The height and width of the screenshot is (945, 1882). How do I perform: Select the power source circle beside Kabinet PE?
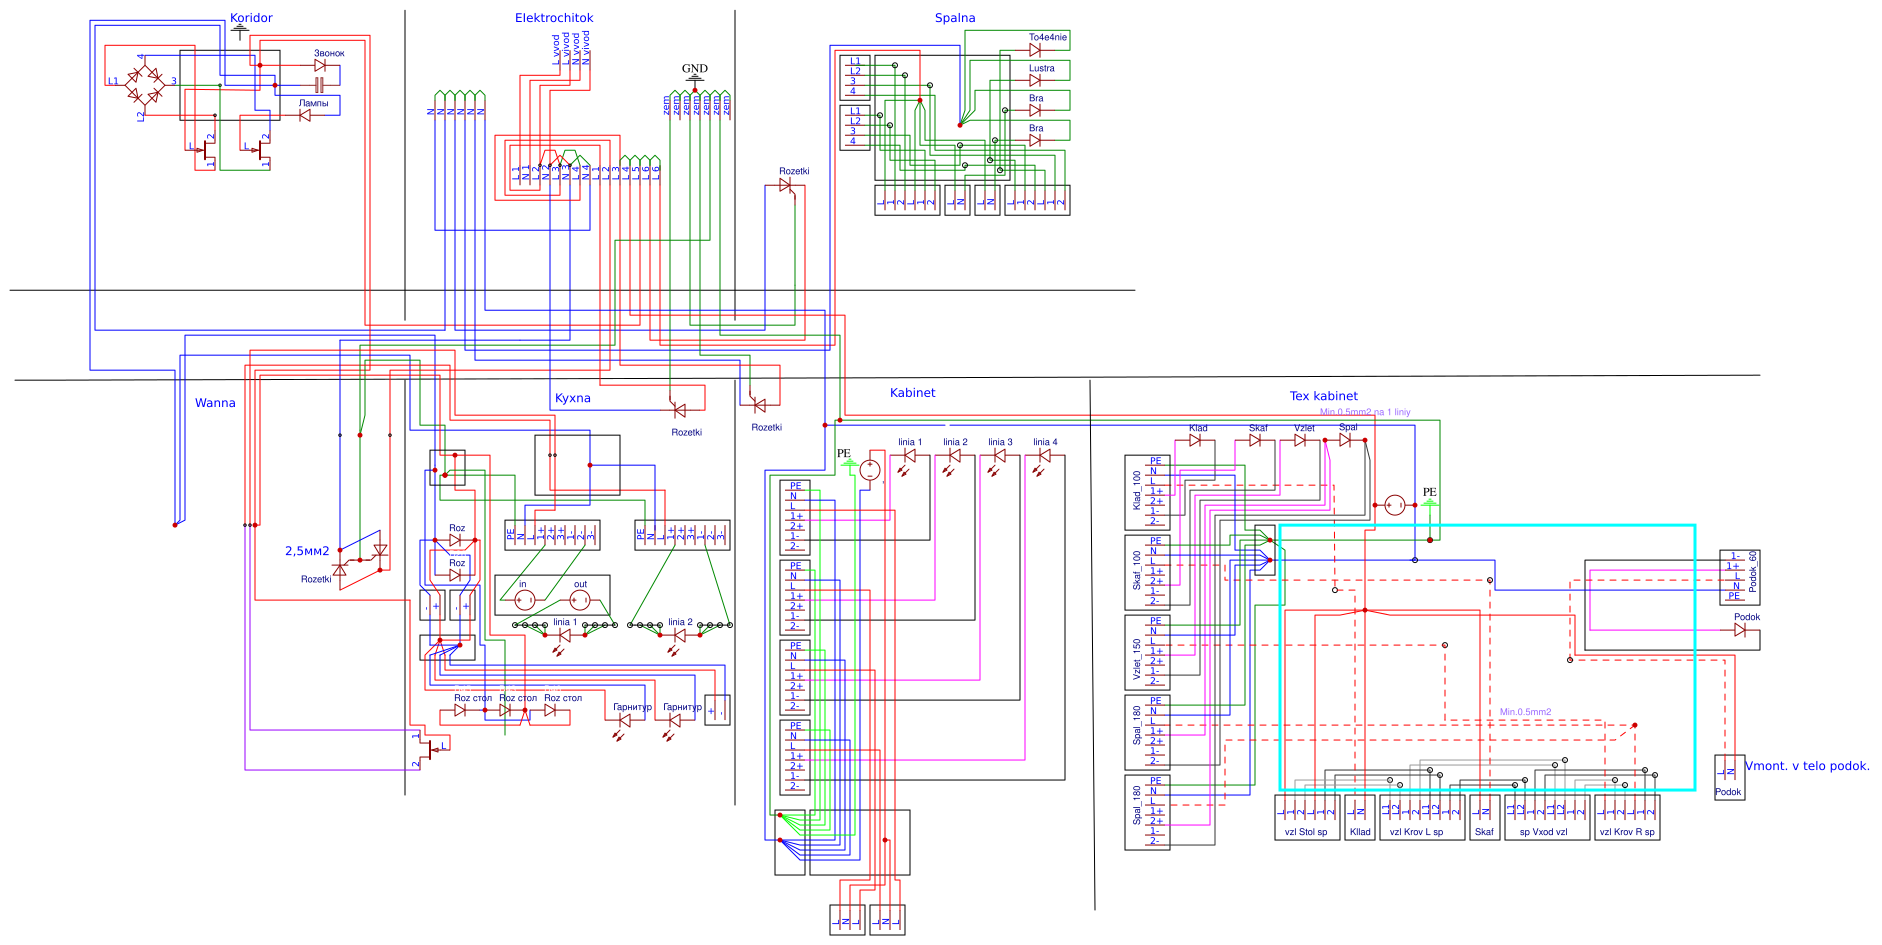pyautogui.click(x=870, y=470)
